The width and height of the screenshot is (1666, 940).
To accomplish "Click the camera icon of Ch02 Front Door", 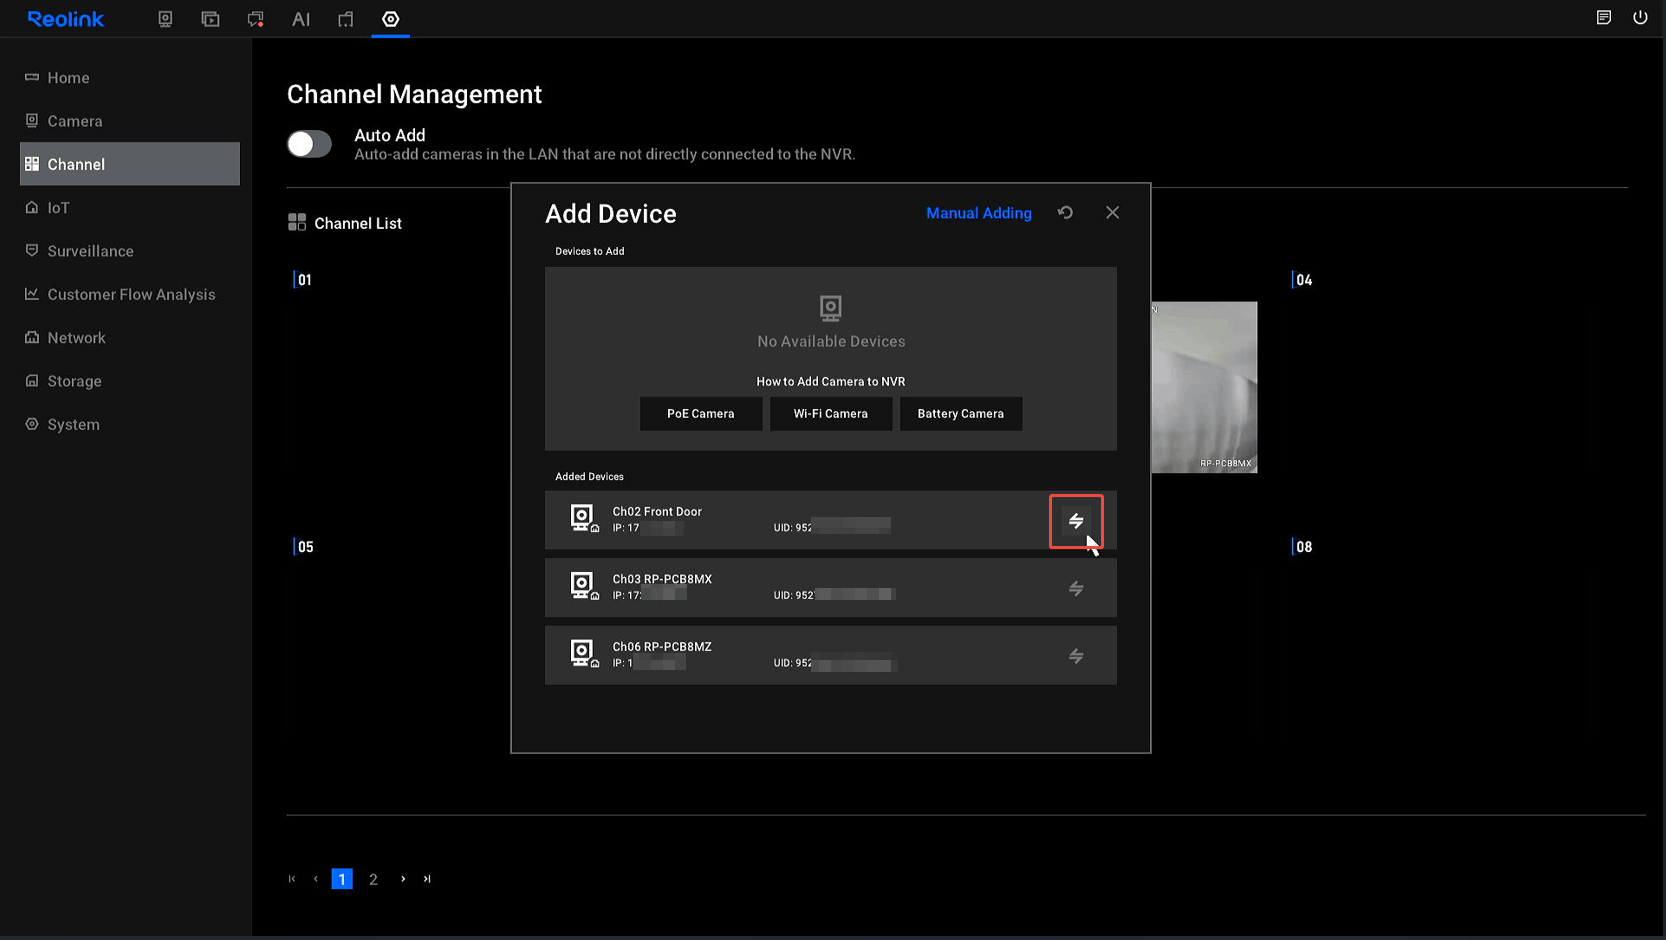I will pyautogui.click(x=584, y=519).
